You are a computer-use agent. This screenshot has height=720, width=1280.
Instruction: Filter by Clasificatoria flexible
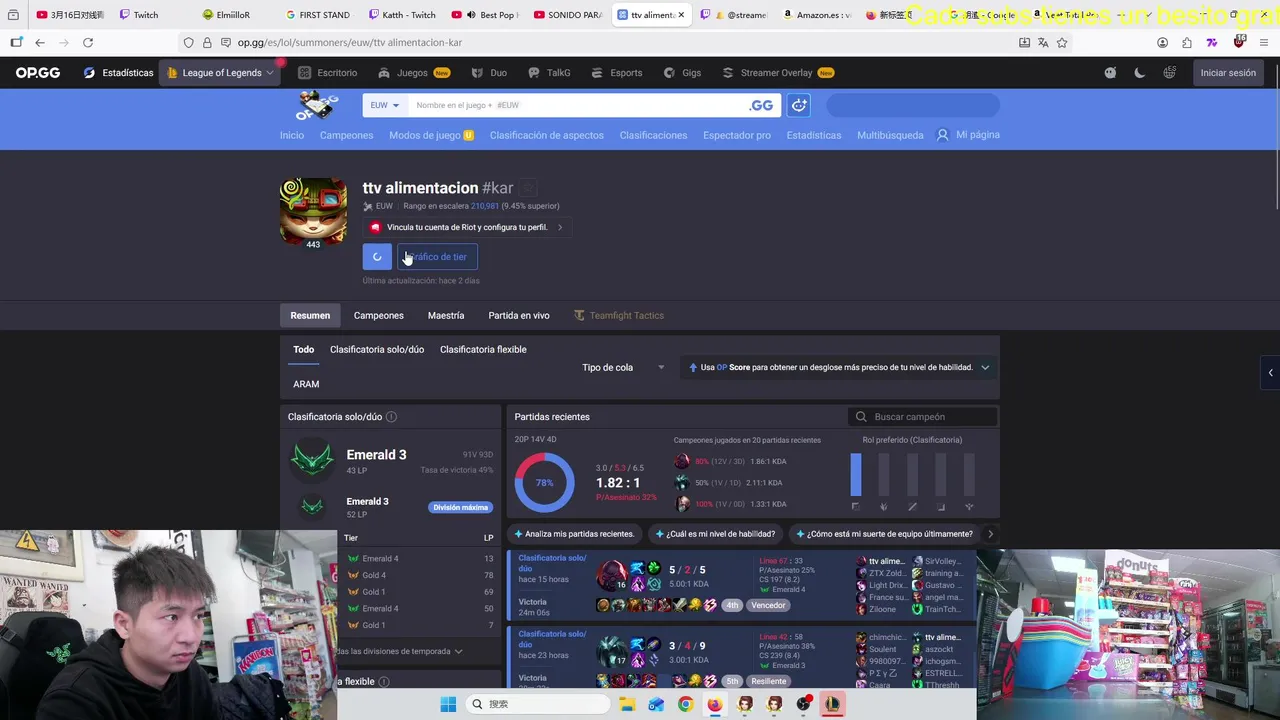(x=483, y=349)
